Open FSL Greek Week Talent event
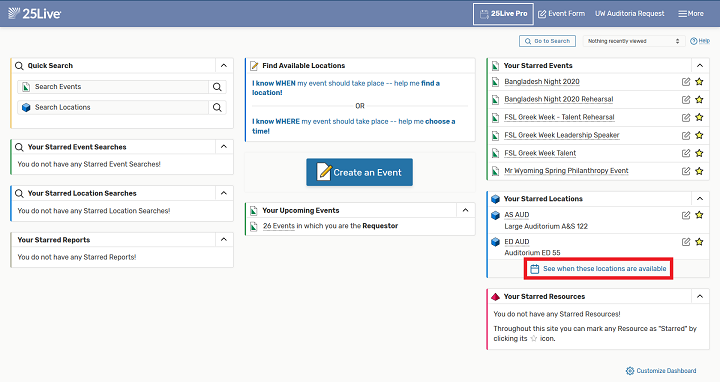This screenshot has height=382, width=720. [540, 153]
